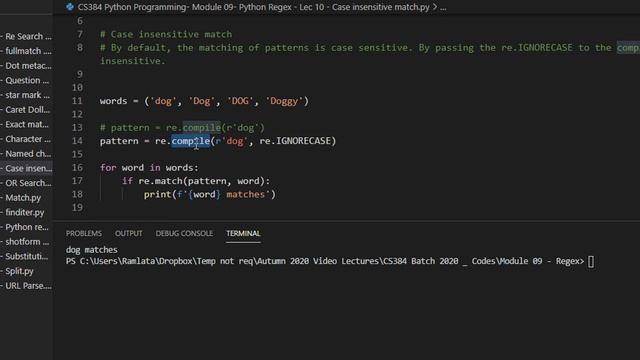The width and height of the screenshot is (640, 360).
Task: Click line number 19 in the gutter
Action: pos(77,208)
